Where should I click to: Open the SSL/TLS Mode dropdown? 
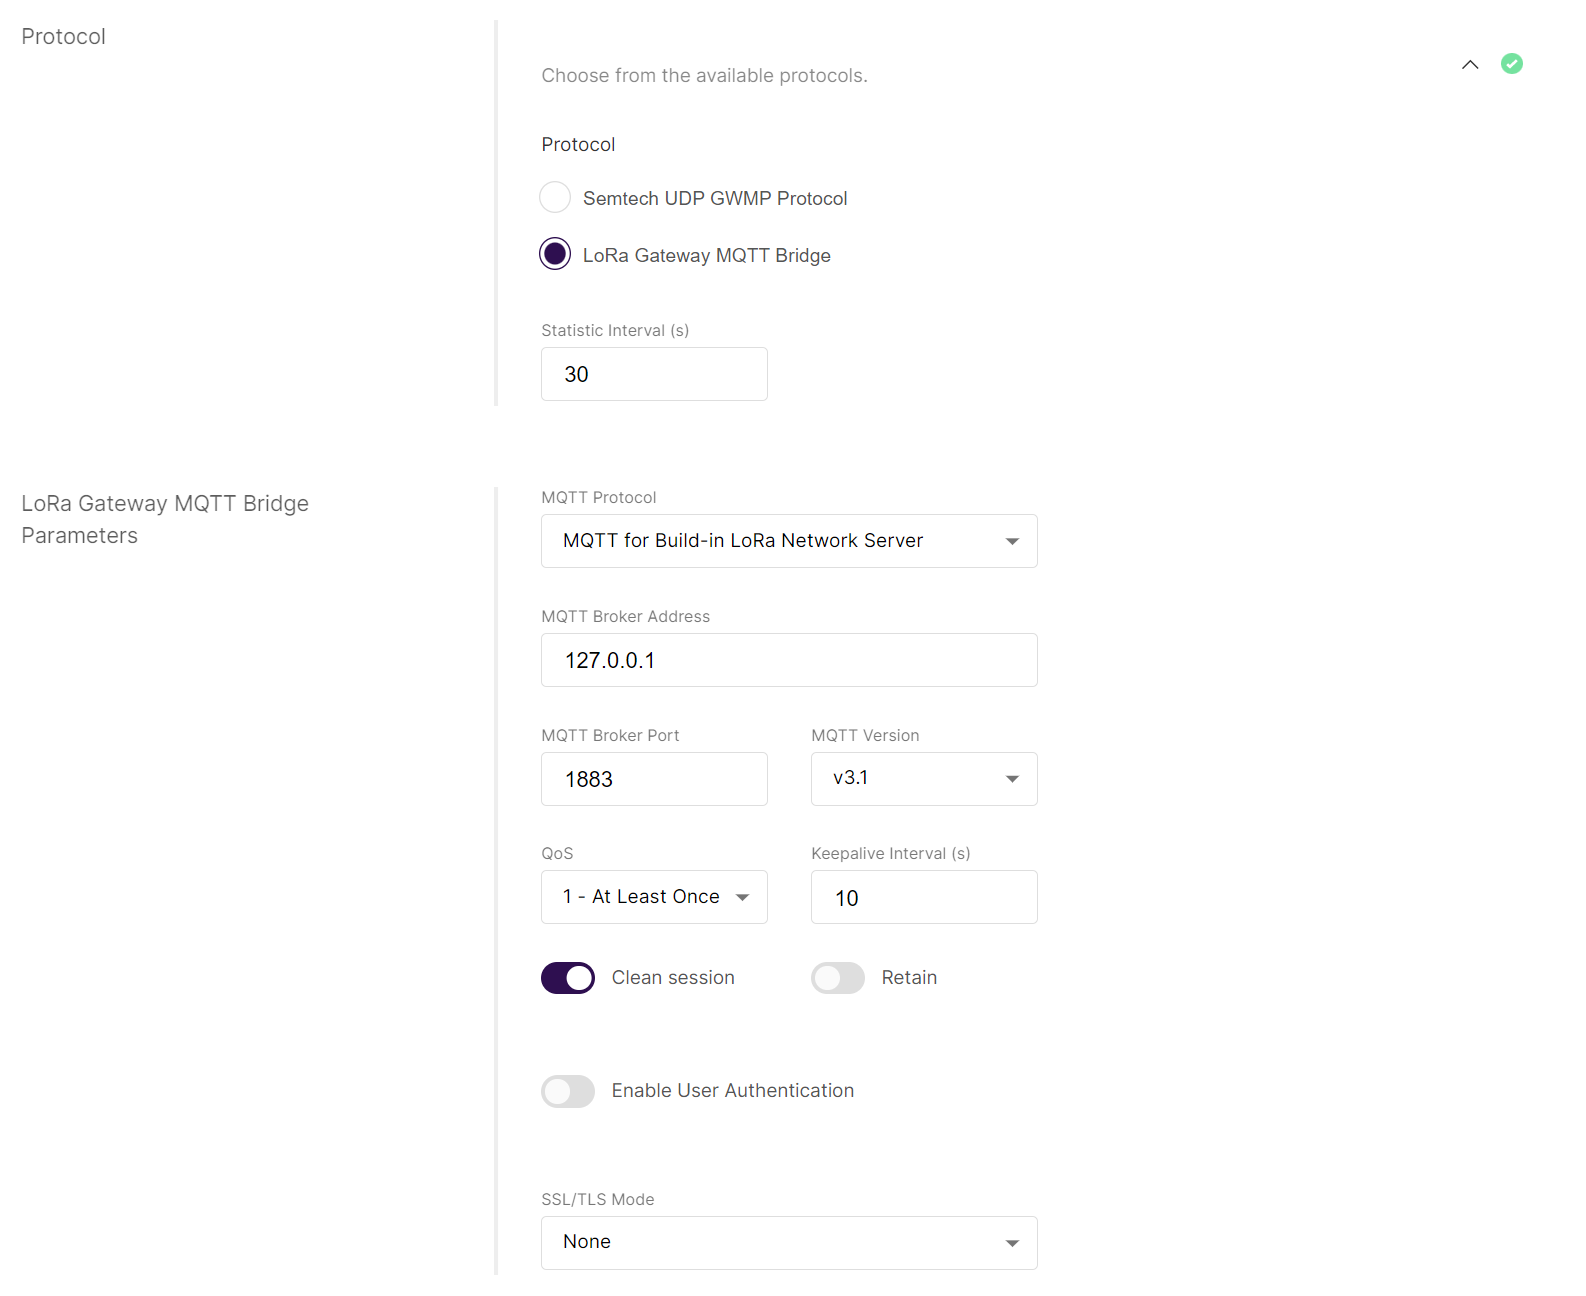(x=788, y=1243)
